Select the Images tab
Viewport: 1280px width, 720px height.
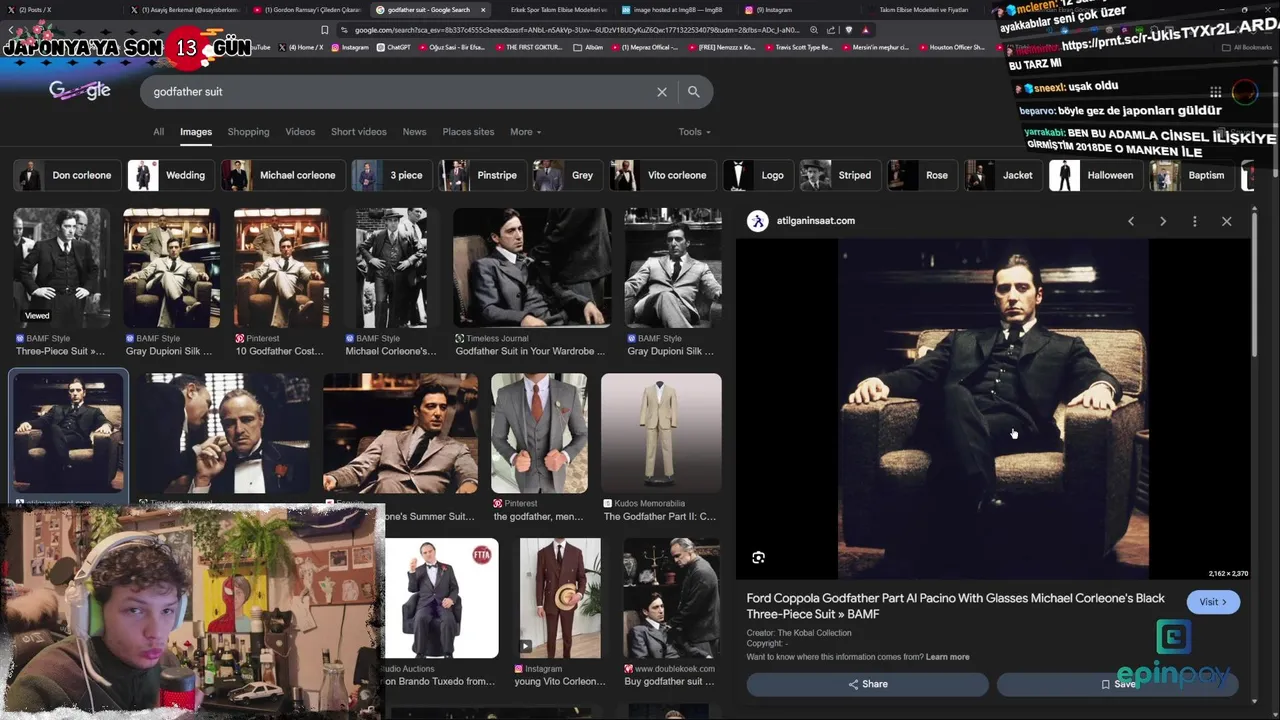pyautogui.click(x=196, y=132)
